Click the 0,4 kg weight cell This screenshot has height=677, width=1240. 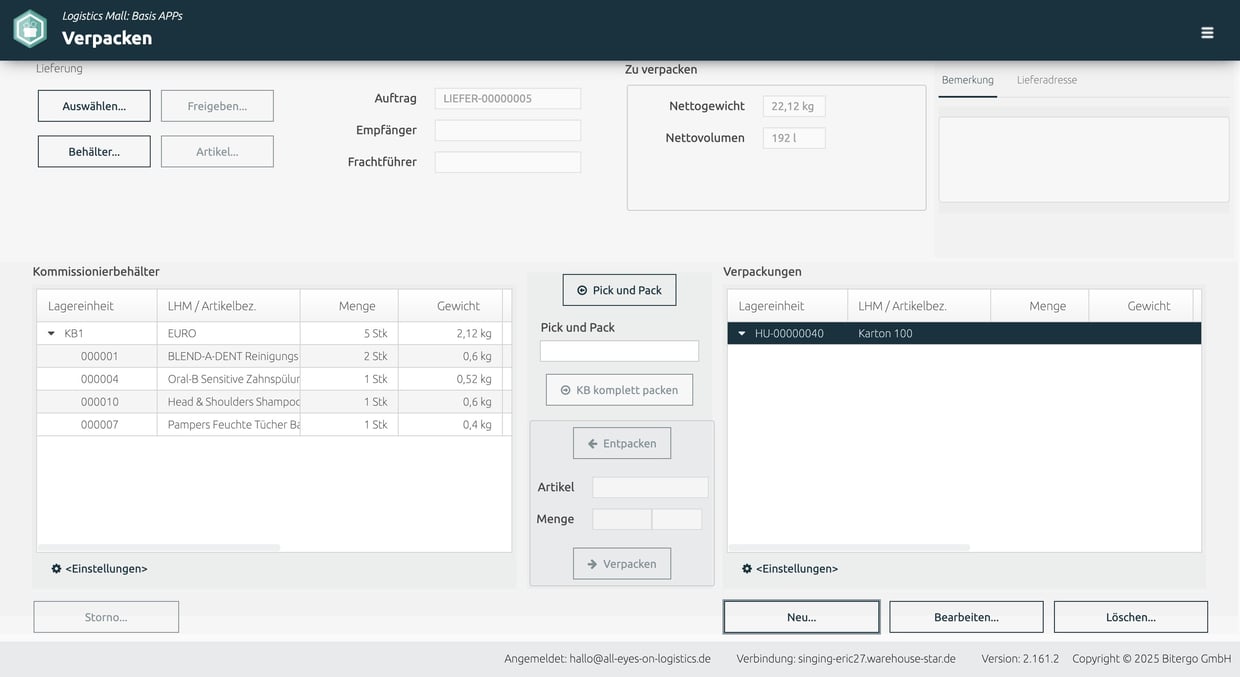coord(450,425)
